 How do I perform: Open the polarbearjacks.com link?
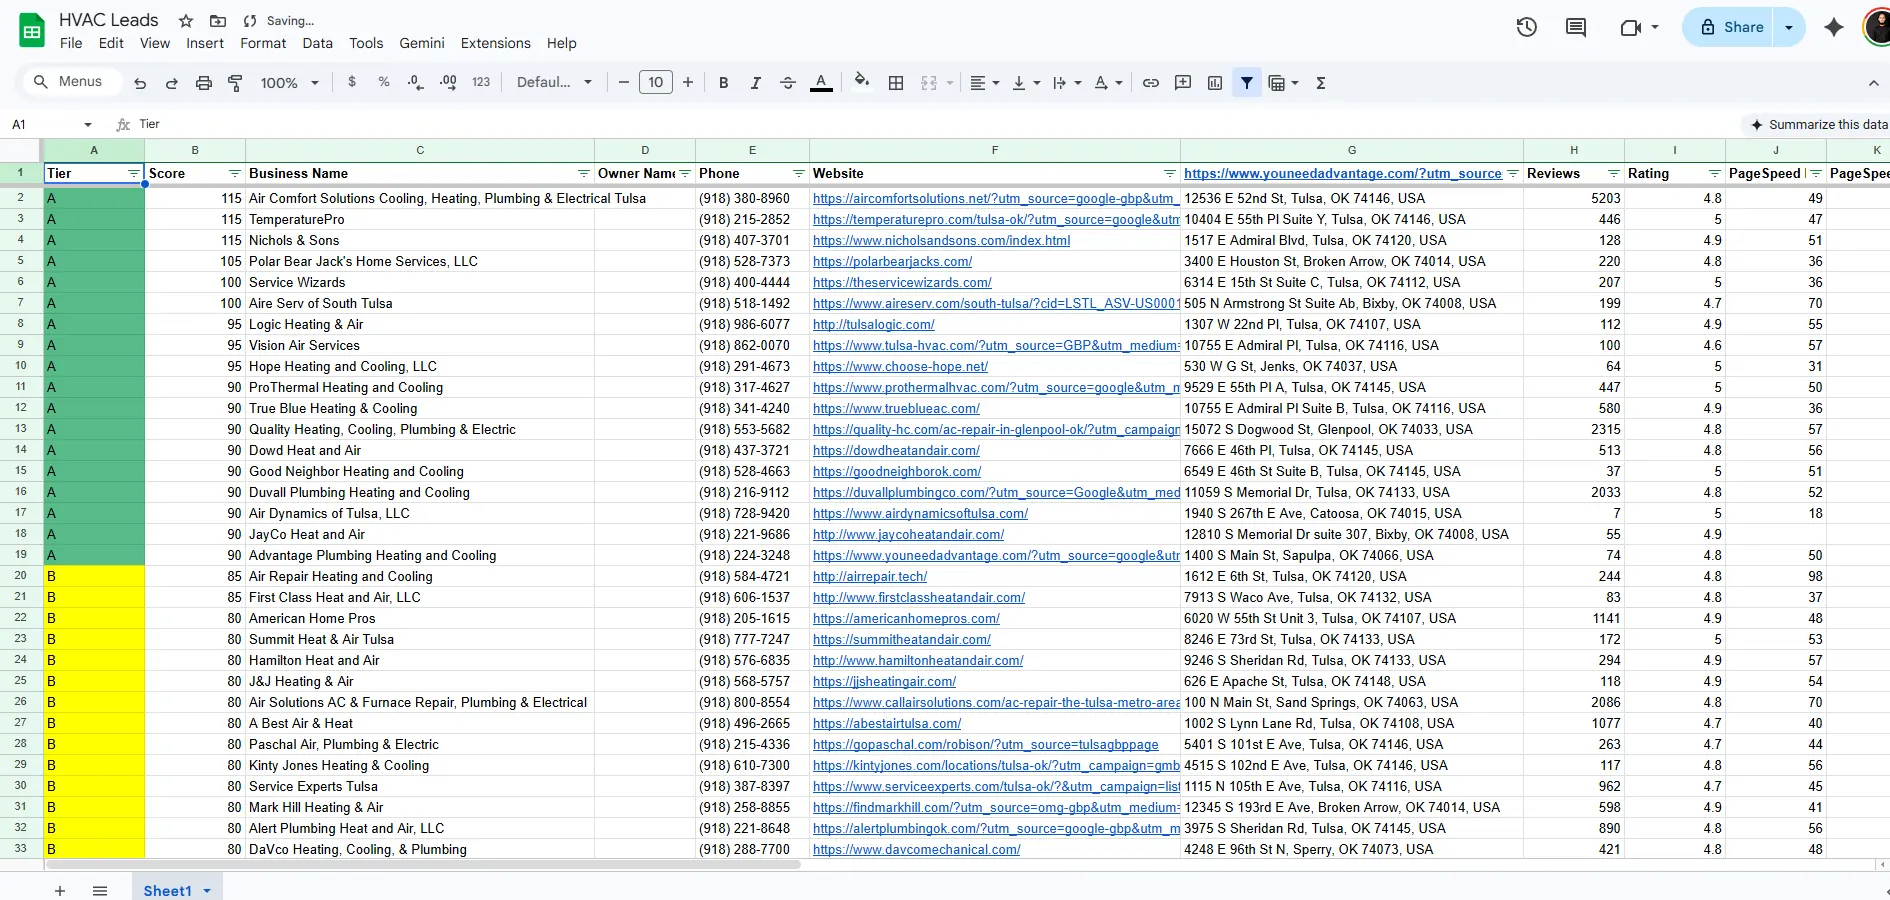click(892, 262)
